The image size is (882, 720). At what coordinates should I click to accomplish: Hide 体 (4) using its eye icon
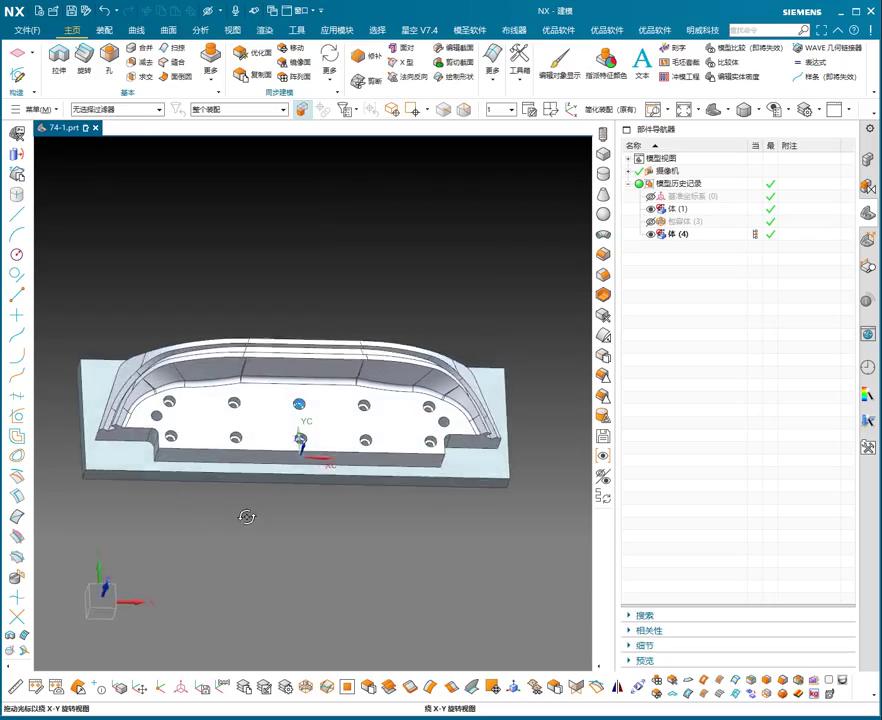click(x=650, y=234)
